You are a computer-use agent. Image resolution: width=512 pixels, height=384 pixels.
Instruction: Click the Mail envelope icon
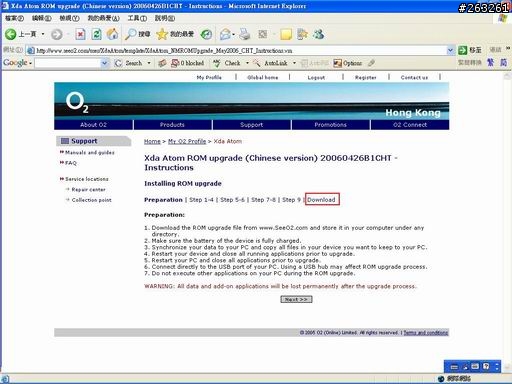(225, 34)
